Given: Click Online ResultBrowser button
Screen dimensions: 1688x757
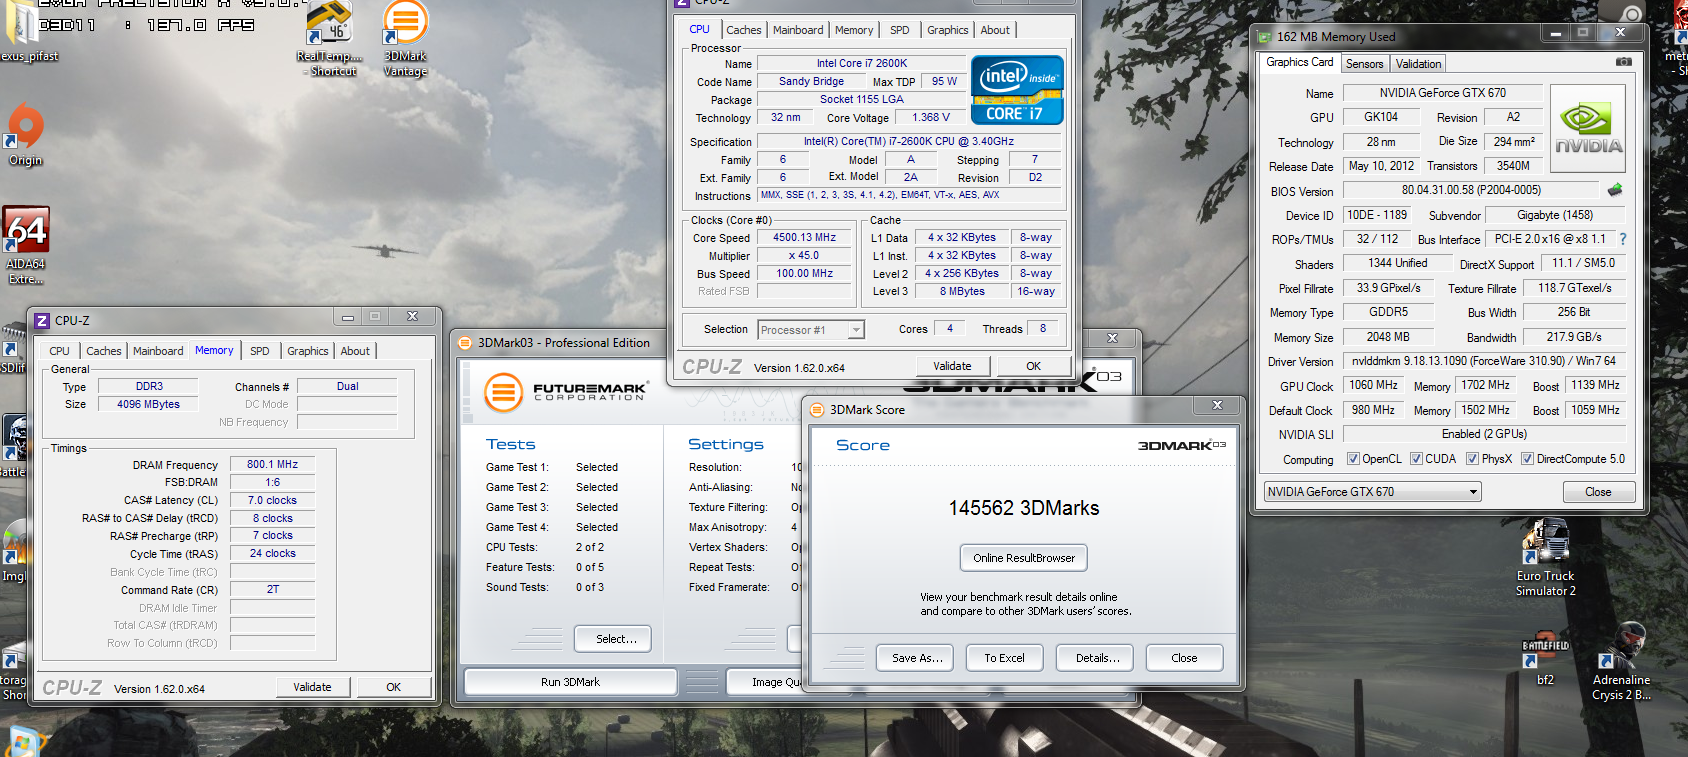Looking at the screenshot, I should (1024, 558).
